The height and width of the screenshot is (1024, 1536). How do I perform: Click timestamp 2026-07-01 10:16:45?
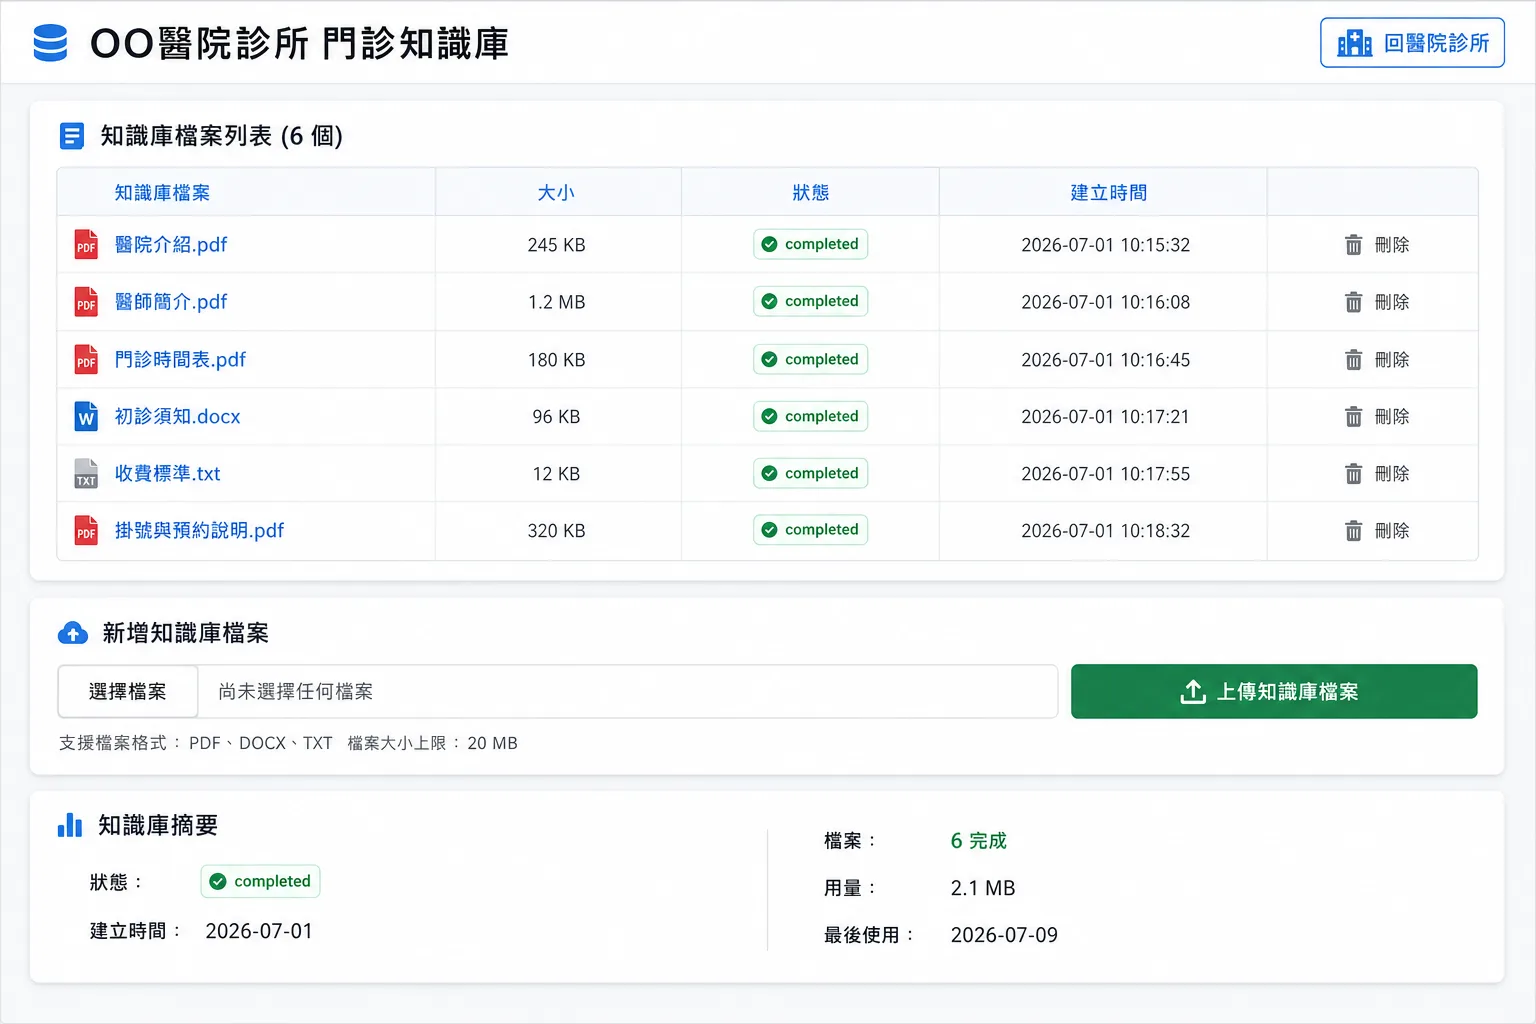tap(1106, 360)
